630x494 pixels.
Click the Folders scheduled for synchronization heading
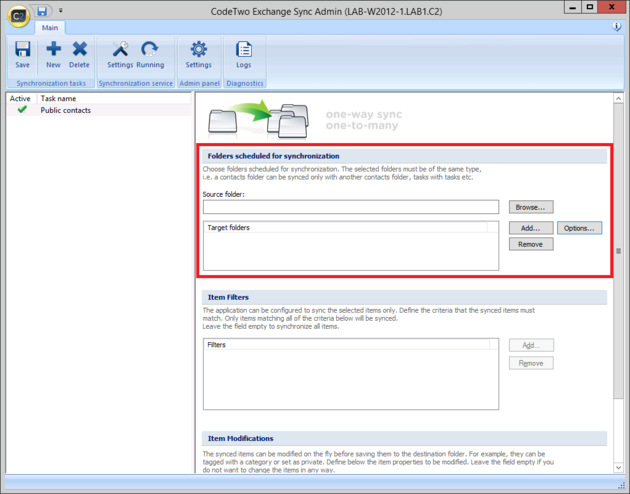point(273,156)
